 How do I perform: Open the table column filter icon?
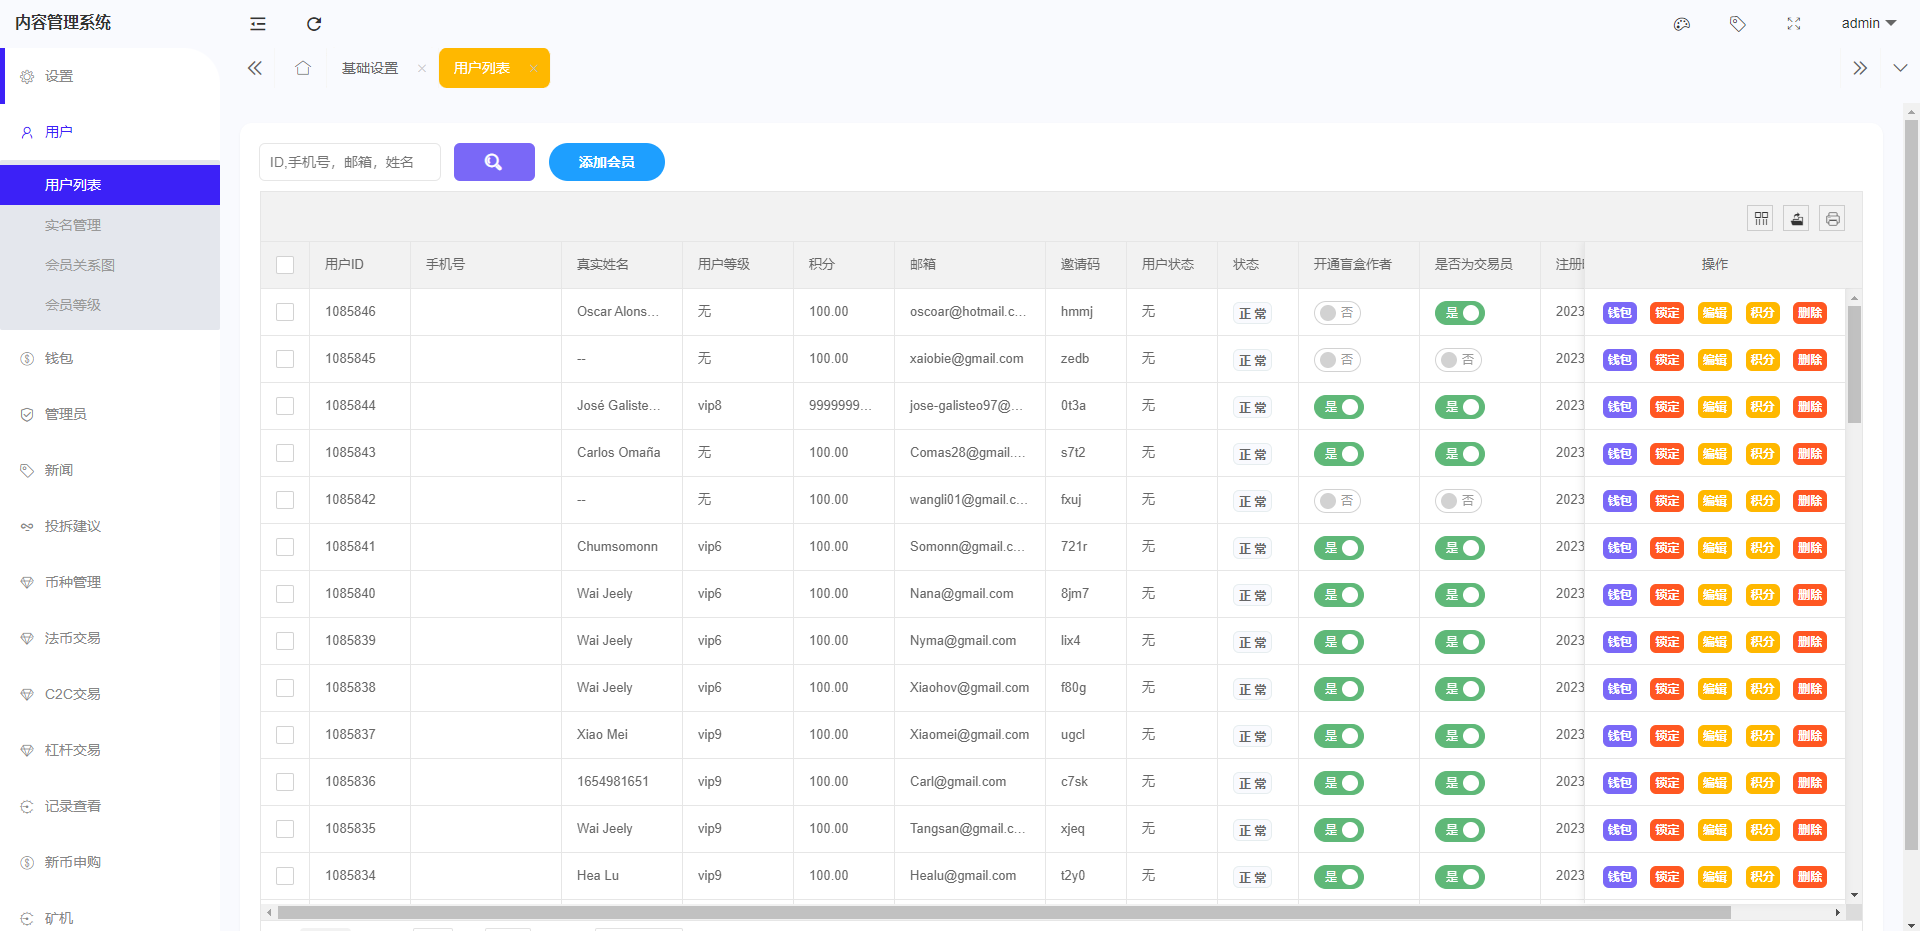click(x=1761, y=218)
